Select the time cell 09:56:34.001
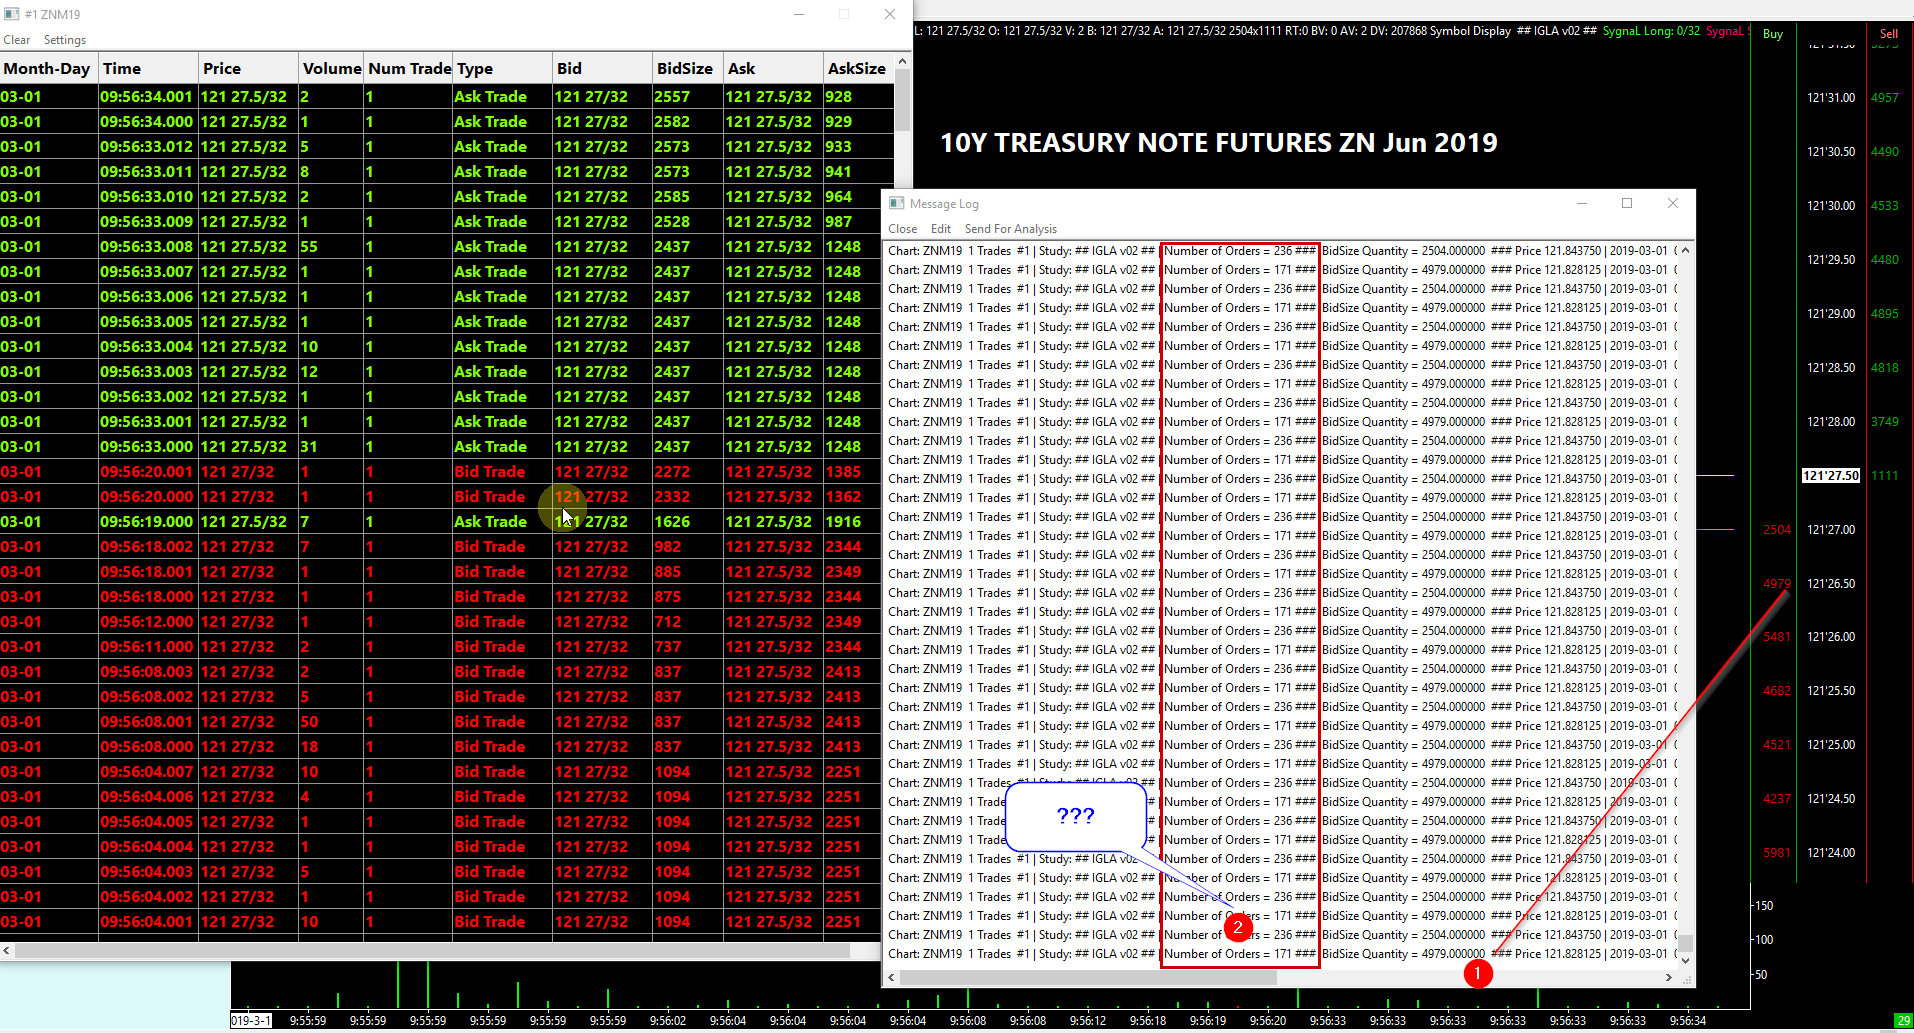 [146, 97]
